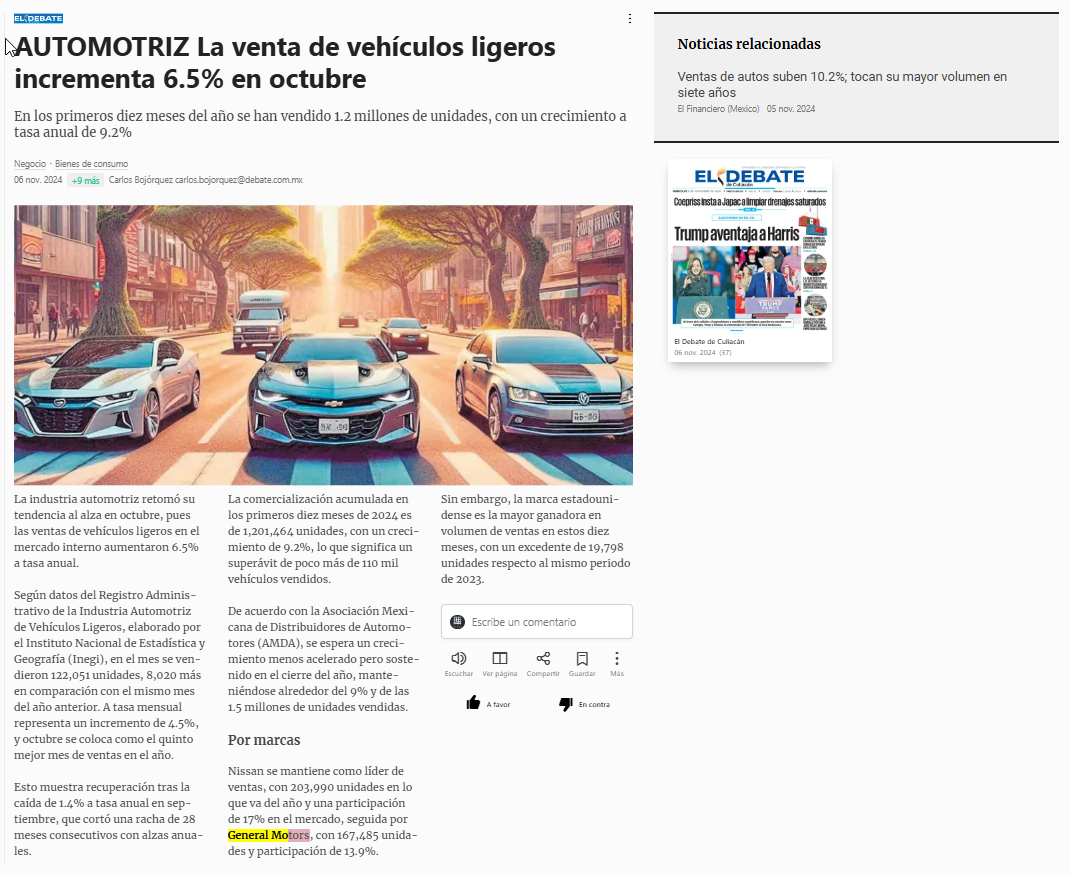Open Ver página view
Image resolution: width=1070 pixels, height=875 pixels.
[500, 663]
